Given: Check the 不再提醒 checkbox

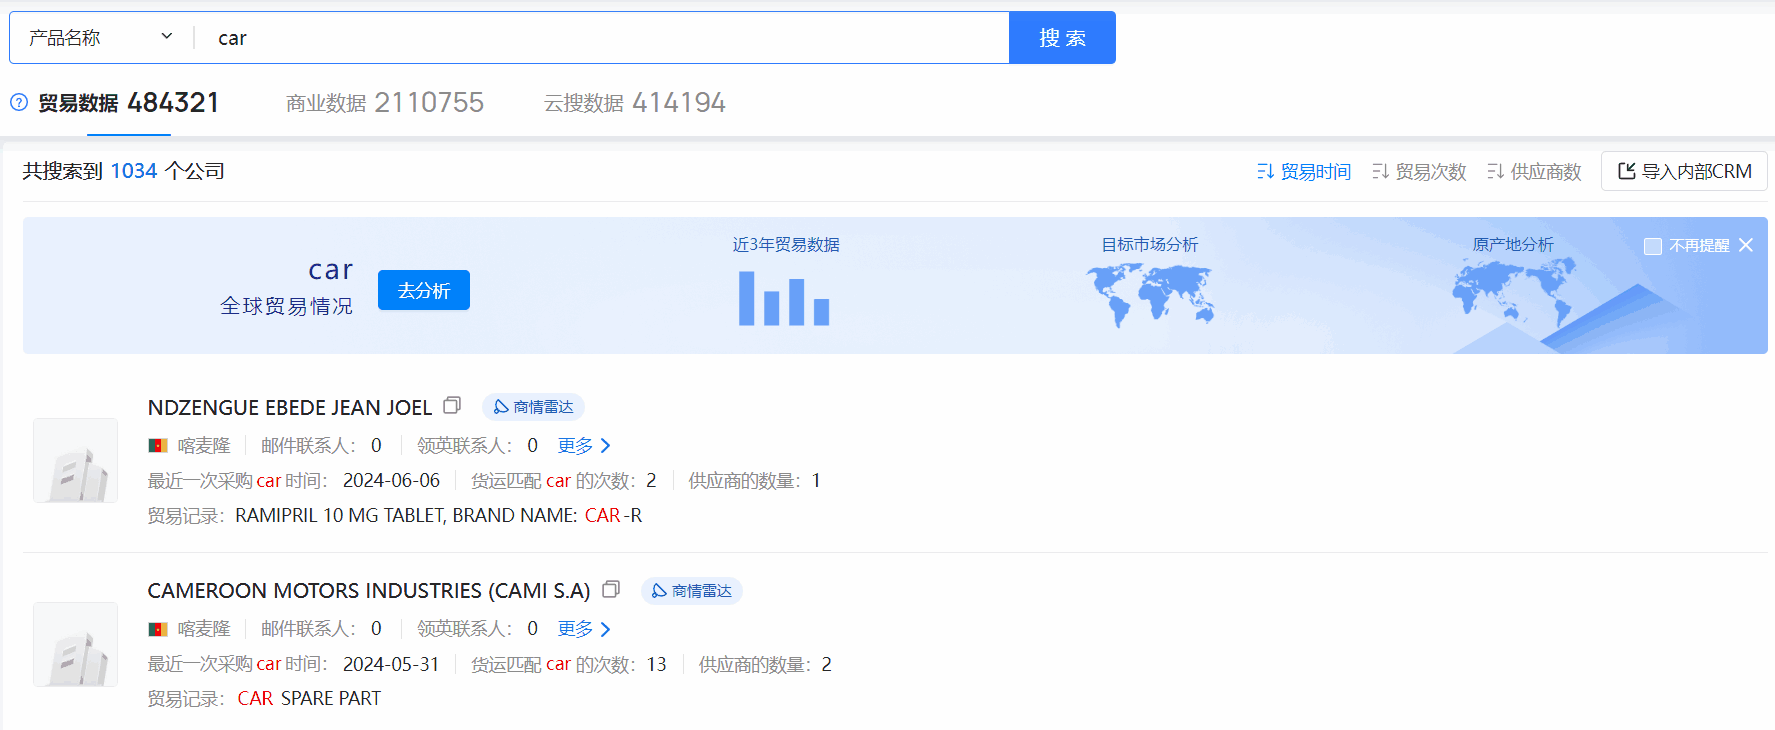Looking at the screenshot, I should [1653, 246].
